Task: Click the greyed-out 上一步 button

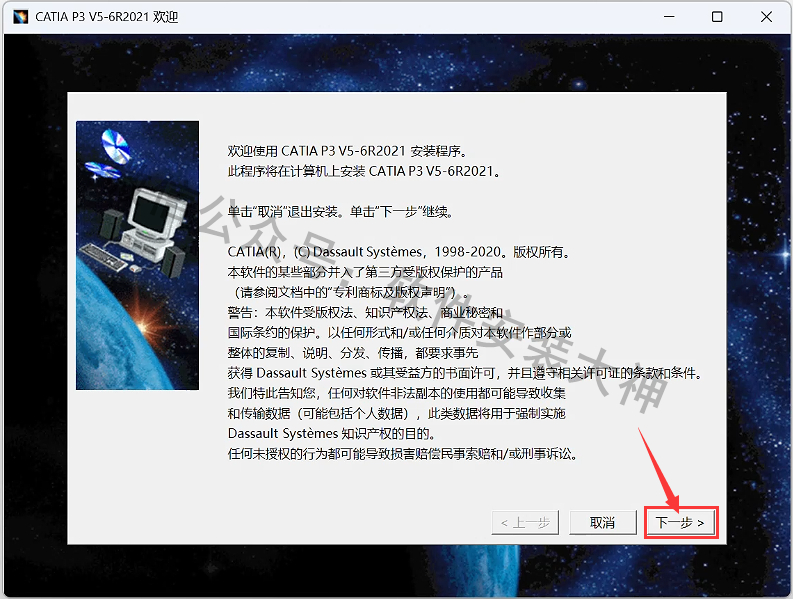Action: click(524, 522)
